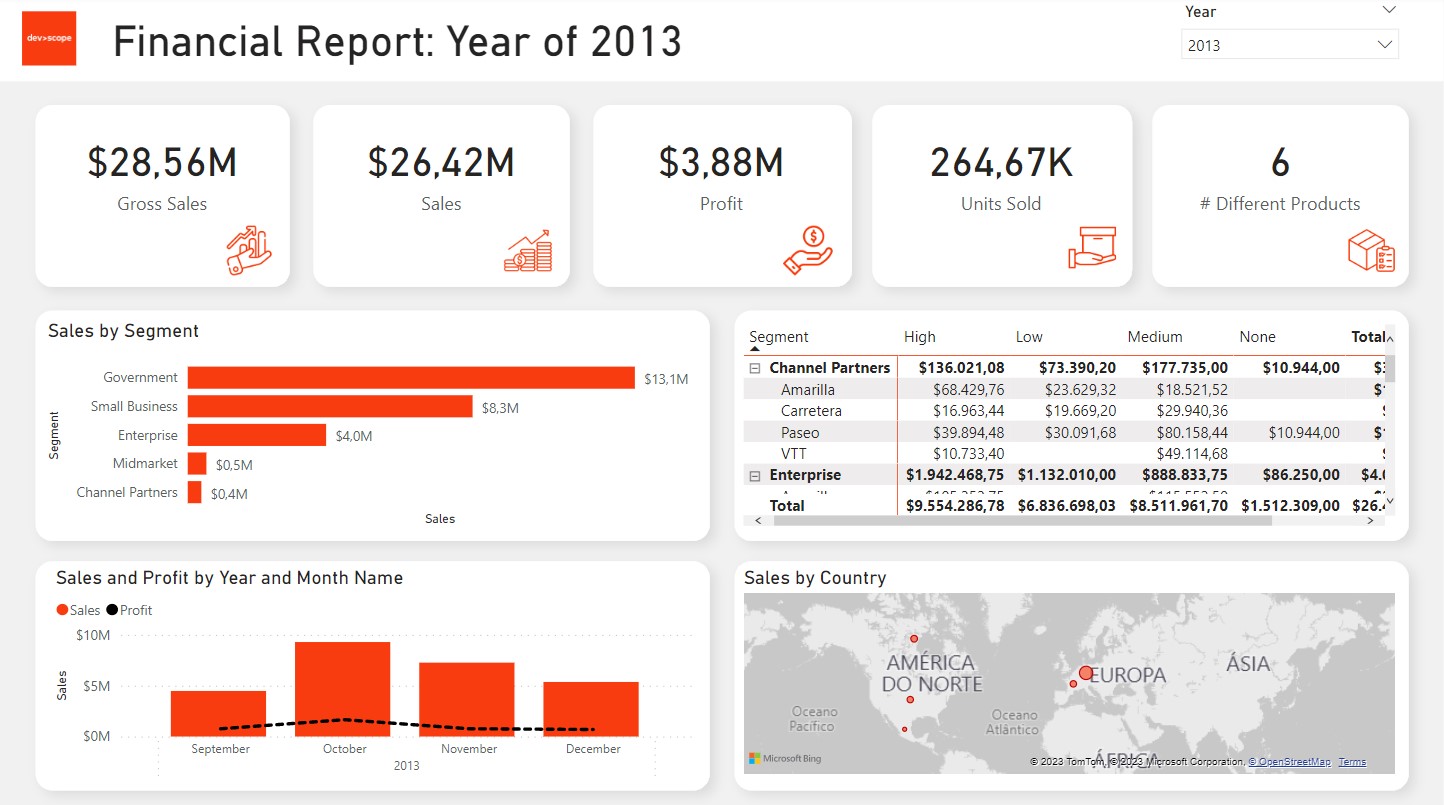Open the Year 2013 slicer dropdown
Screen dimensions: 1444x805
pos(1385,44)
